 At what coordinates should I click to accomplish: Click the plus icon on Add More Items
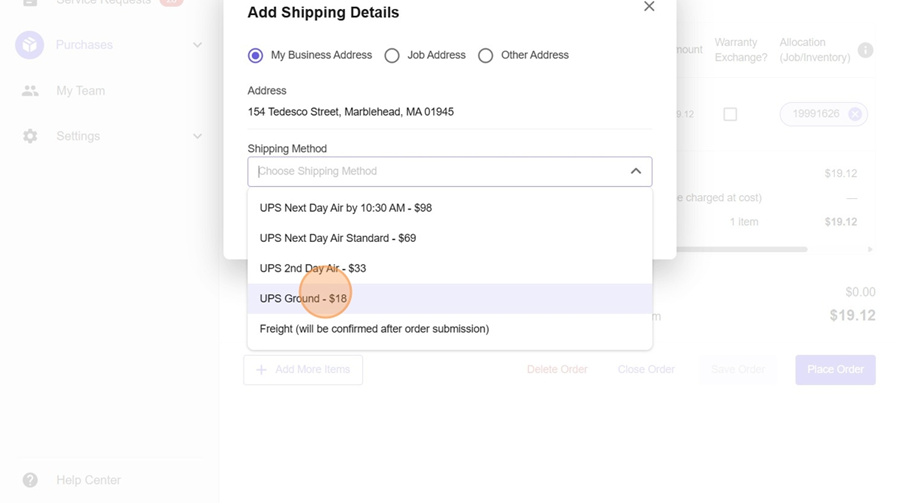pos(261,370)
